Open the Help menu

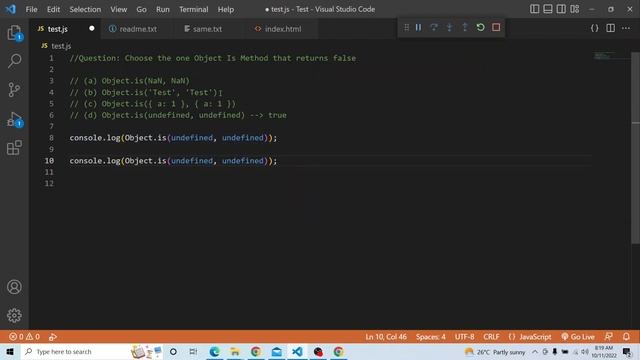click(226, 9)
